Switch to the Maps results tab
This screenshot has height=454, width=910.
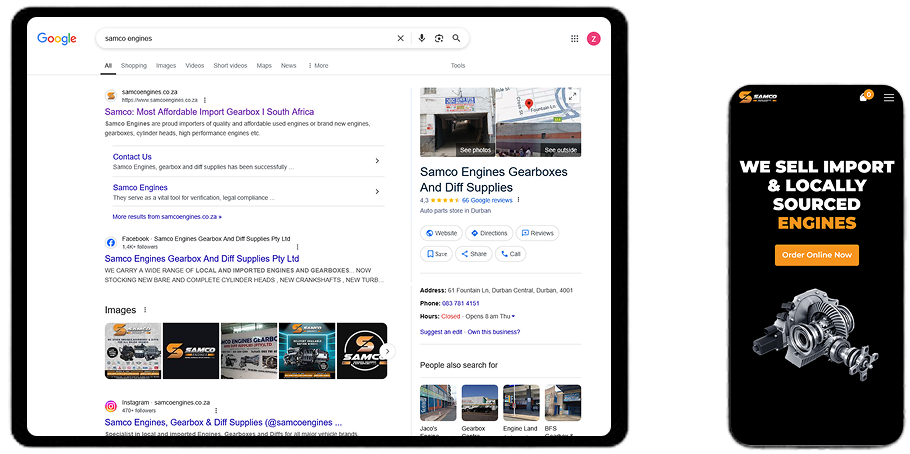(x=264, y=66)
